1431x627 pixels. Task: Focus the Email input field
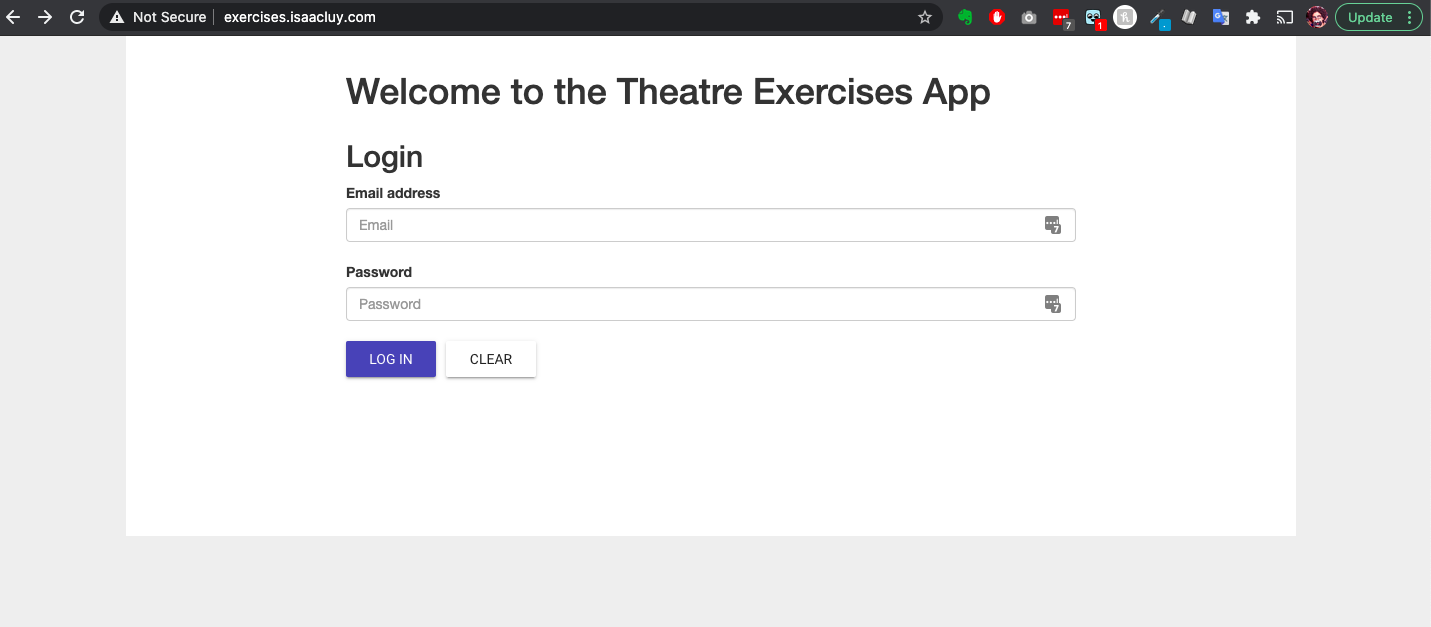point(710,225)
